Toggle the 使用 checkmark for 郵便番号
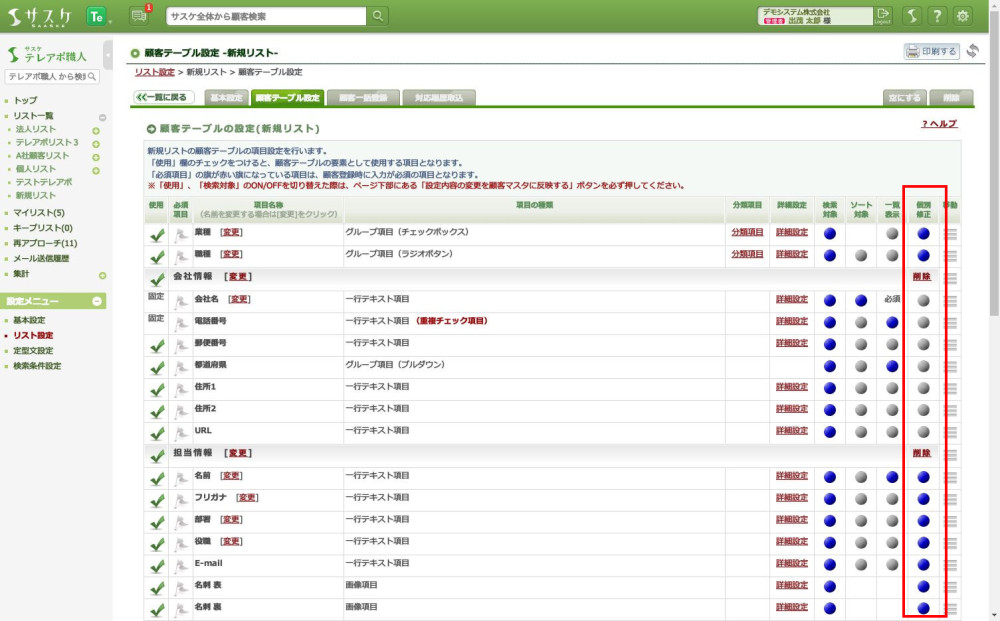This screenshot has width=1000, height=621. [156, 344]
